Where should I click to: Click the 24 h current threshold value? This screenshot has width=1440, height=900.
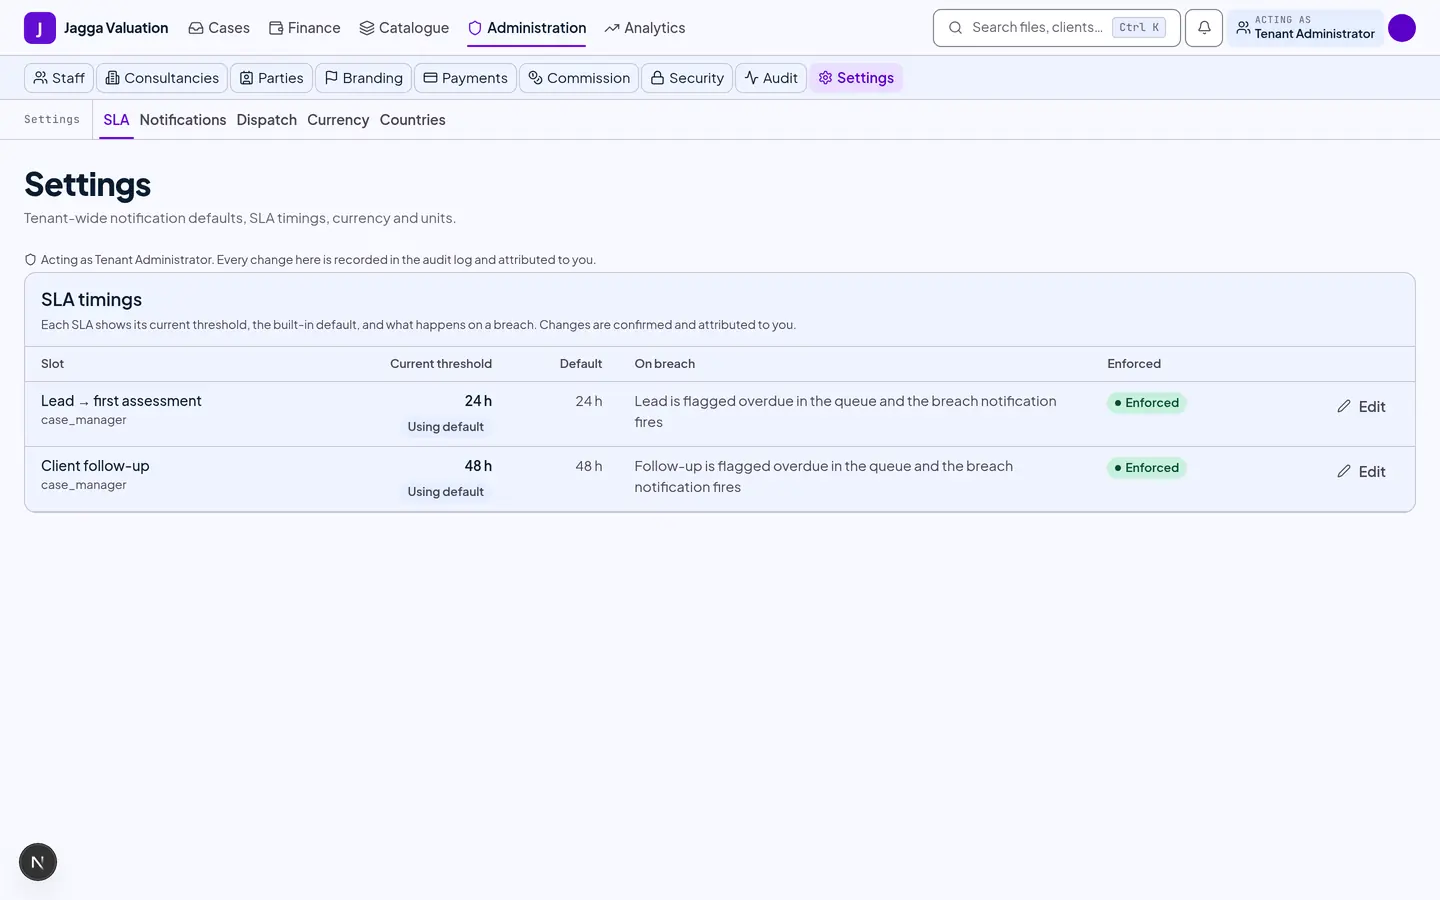[478, 401]
